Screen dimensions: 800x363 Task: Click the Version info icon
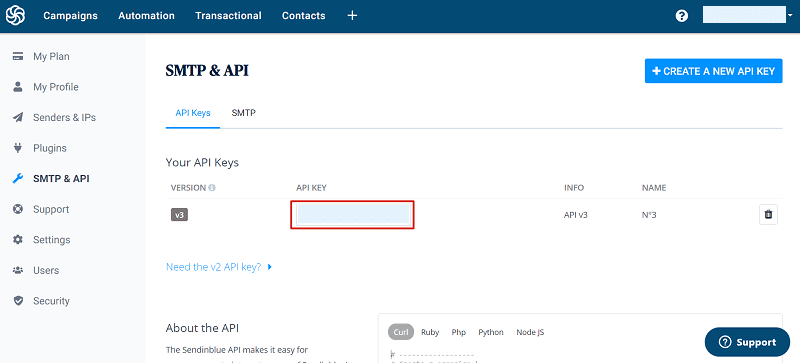(x=212, y=188)
